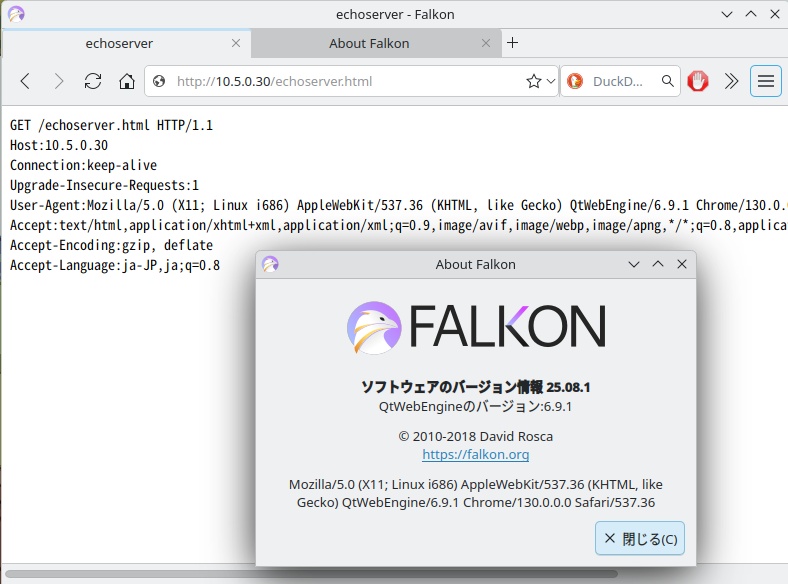788x584 pixels.
Task: Maximize the main Falkon window
Action: tap(751, 14)
